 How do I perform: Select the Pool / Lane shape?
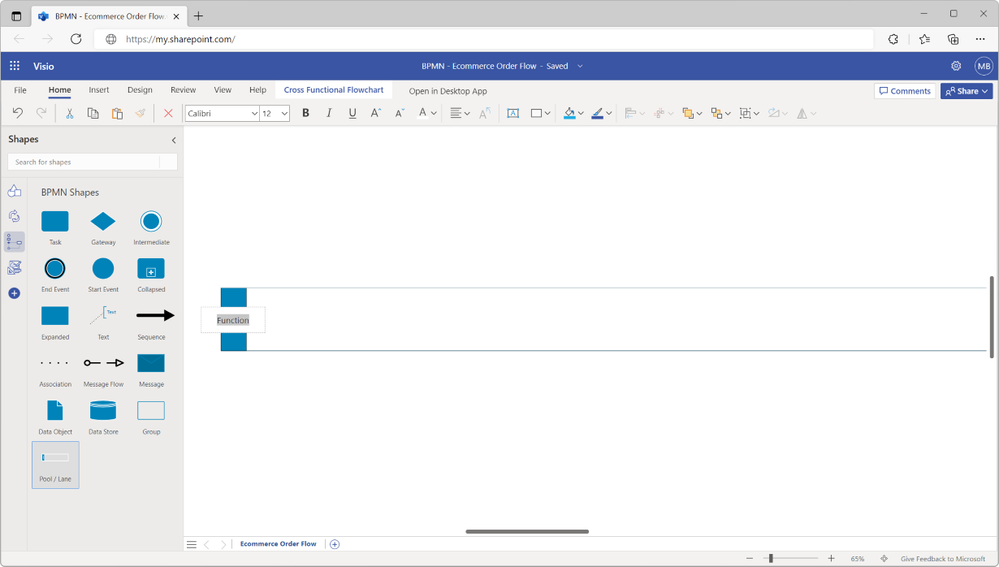[55, 465]
